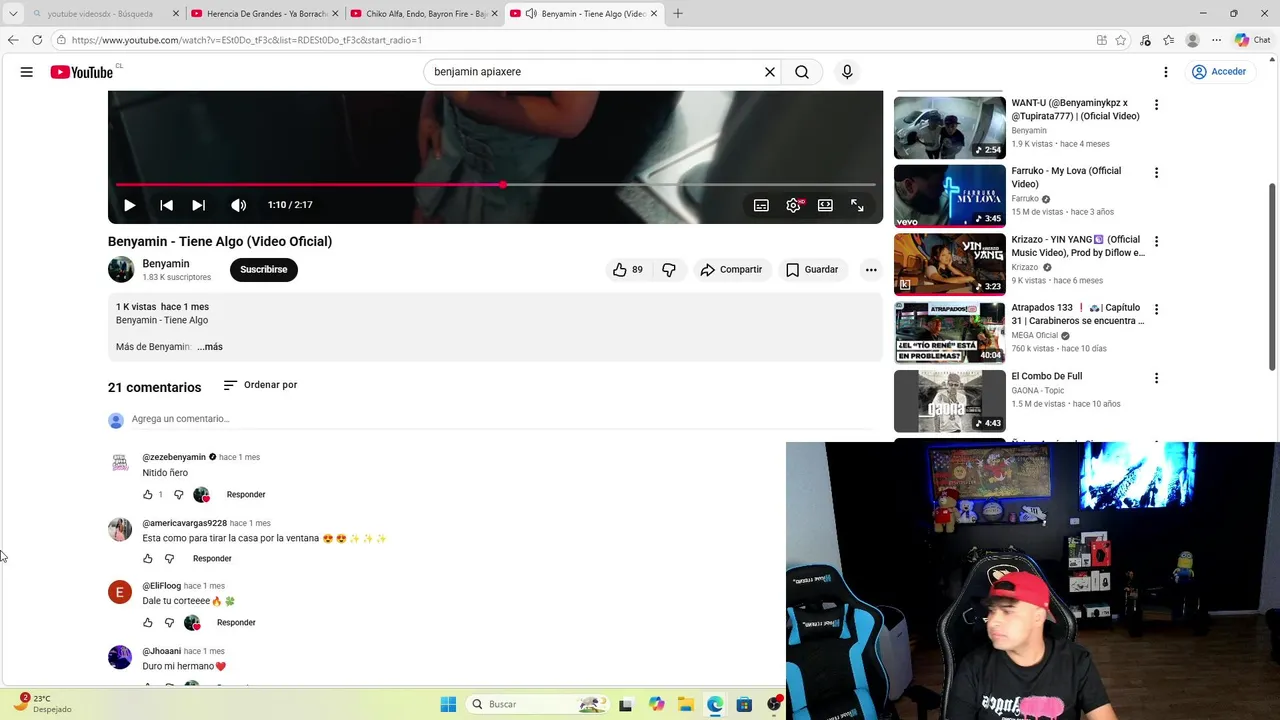Like the @zezebenyamin comment
1280x720 pixels.
(148, 495)
